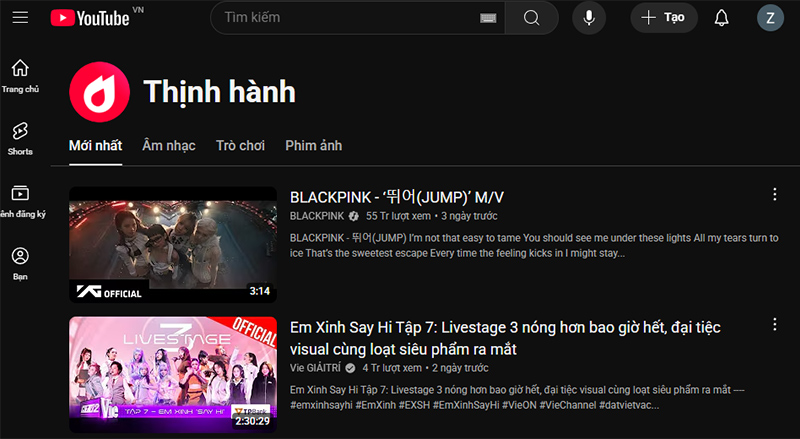The width and height of the screenshot is (800, 439).
Task: Click the '55 Tr lượt xem' text
Action: (398, 216)
